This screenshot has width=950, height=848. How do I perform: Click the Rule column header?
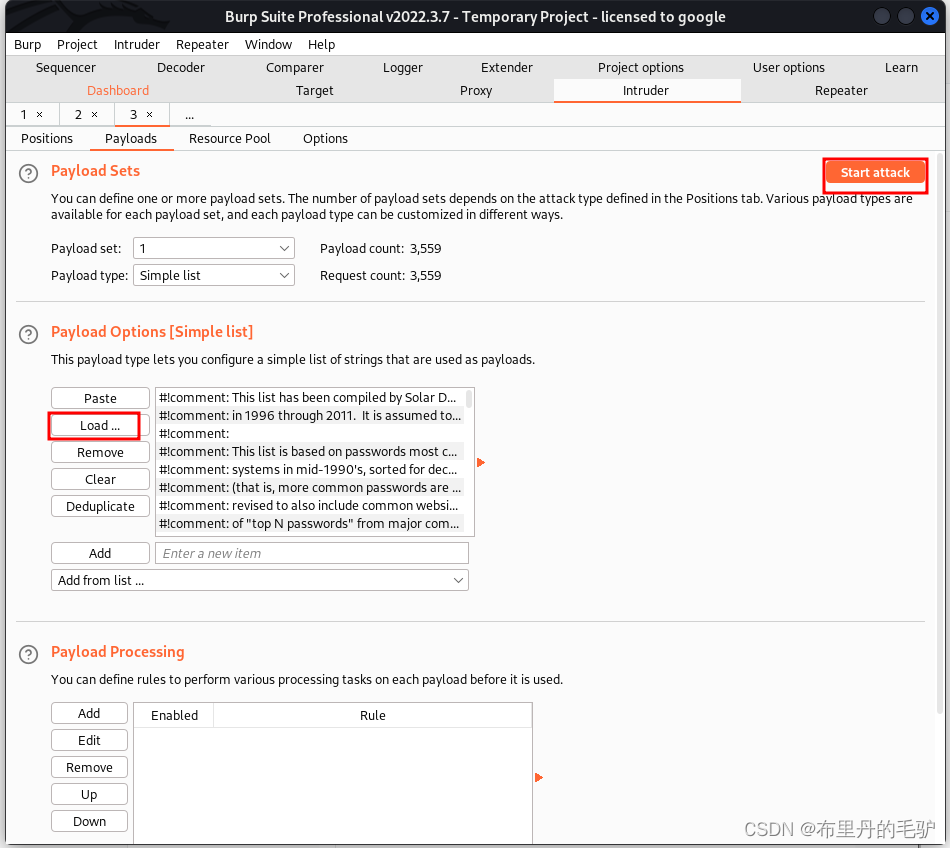tap(373, 715)
